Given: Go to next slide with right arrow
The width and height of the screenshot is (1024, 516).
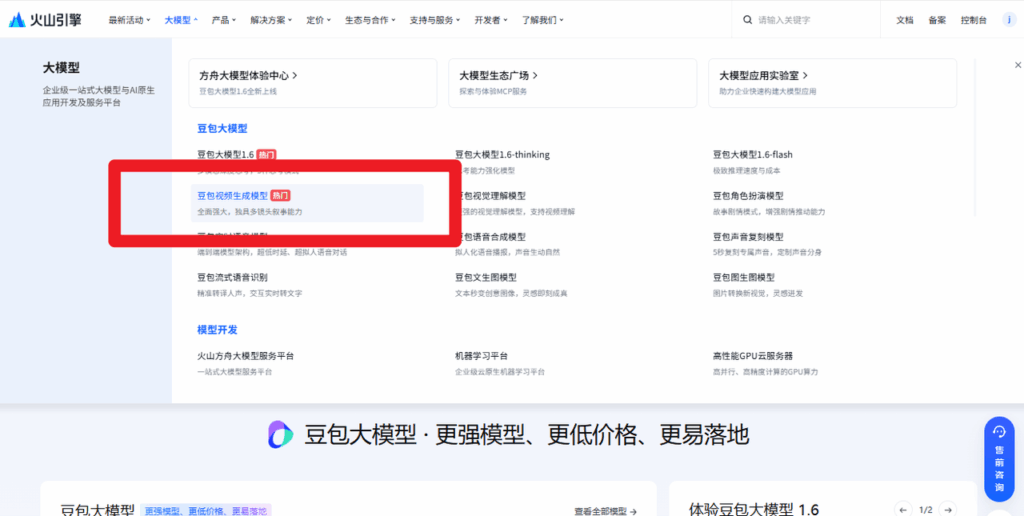Looking at the screenshot, I should (947, 509).
